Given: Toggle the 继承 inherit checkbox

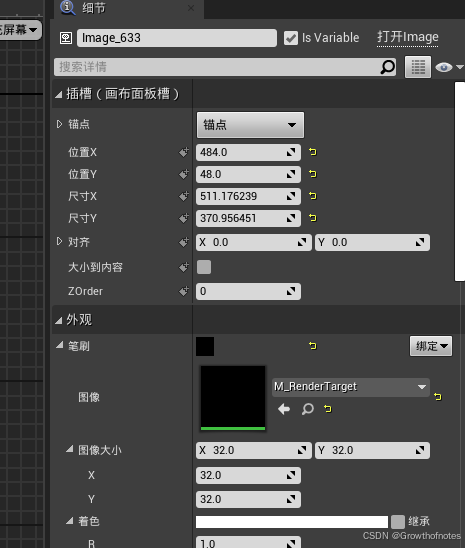Looking at the screenshot, I should pyautogui.click(x=398, y=522).
